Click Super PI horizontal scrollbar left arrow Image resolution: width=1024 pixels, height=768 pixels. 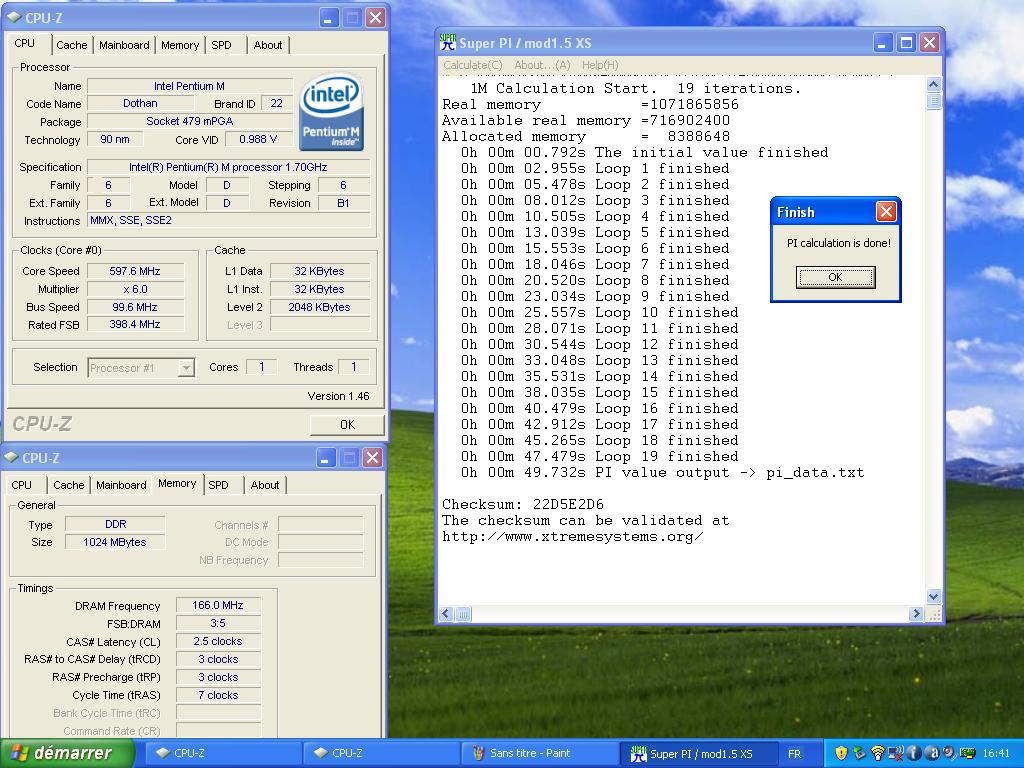[x=447, y=614]
